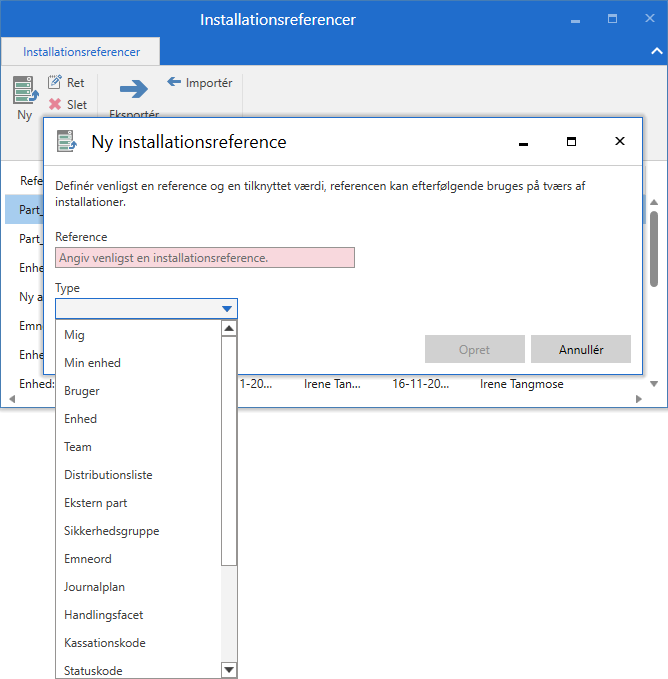The image size is (668, 679).
Task: Click the Irene Tan... truncated cell
Action: (332, 384)
